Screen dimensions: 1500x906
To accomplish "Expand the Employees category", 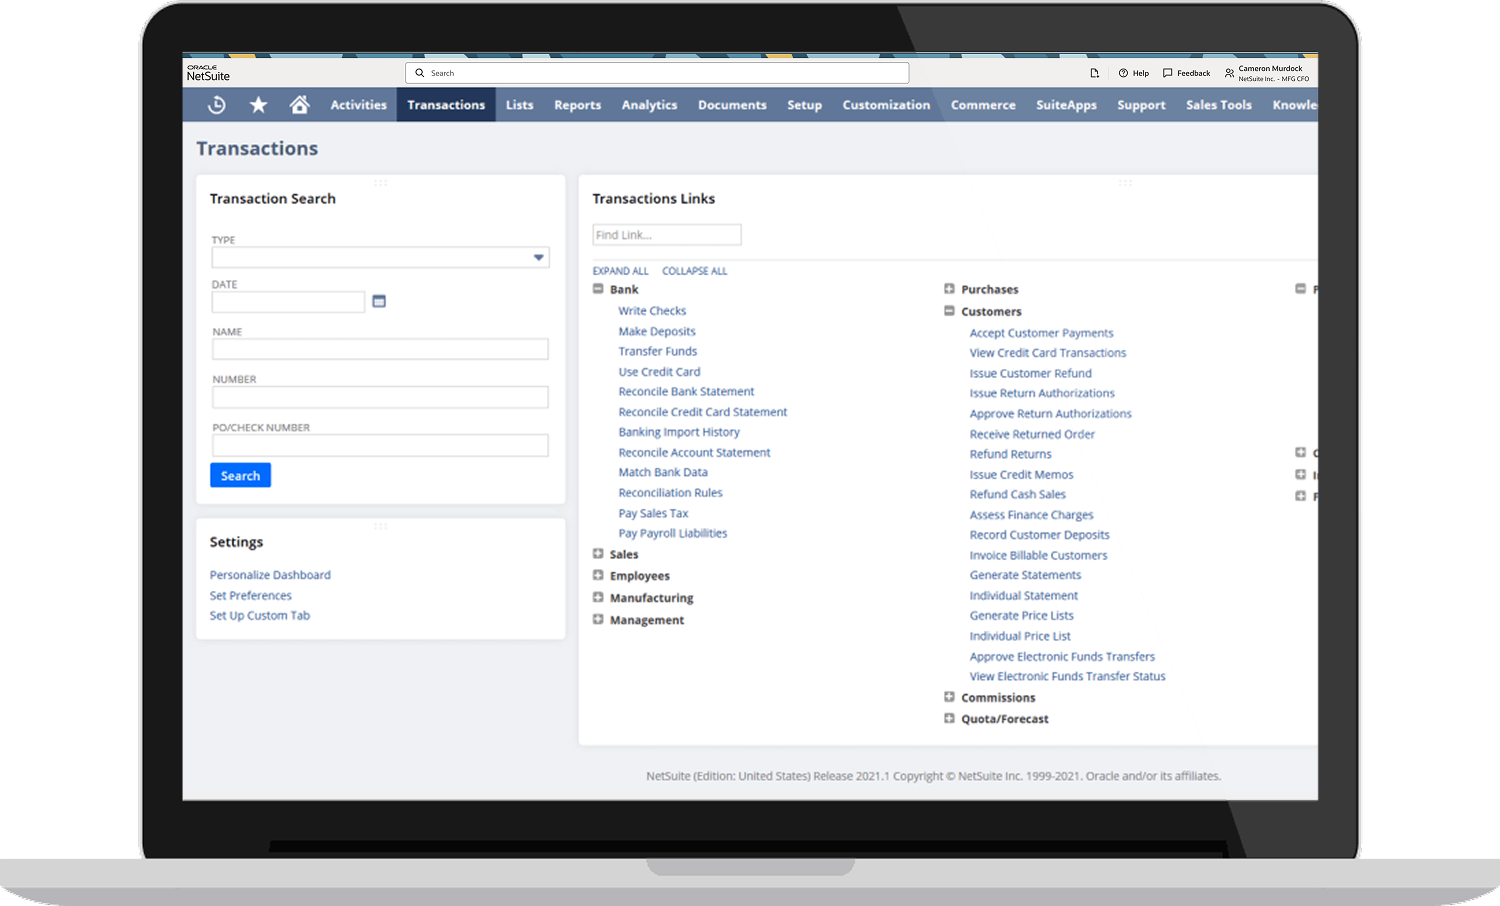I will coord(598,575).
